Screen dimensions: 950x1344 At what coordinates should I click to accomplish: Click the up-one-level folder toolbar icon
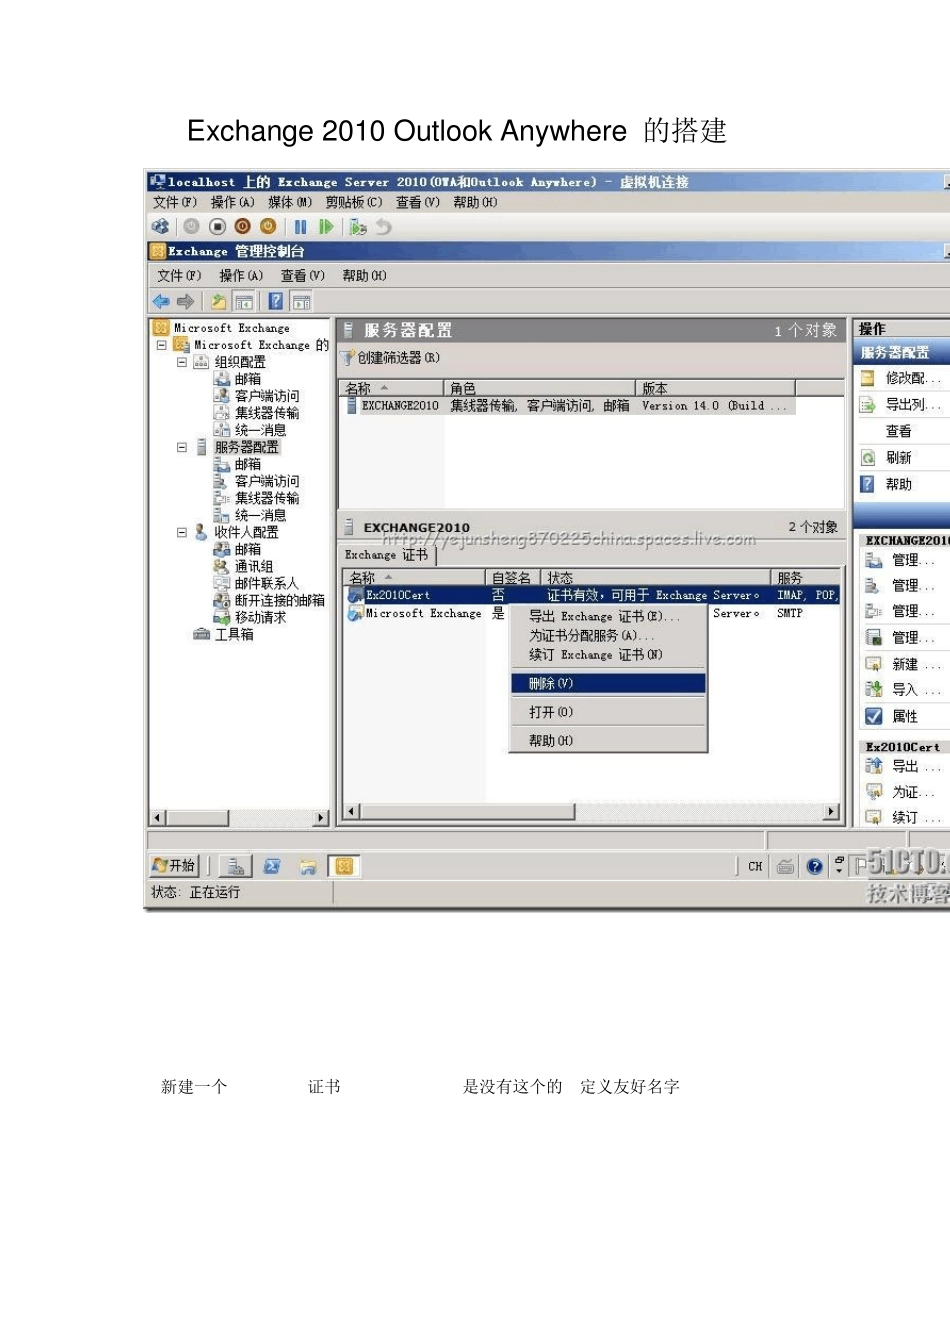(x=218, y=301)
